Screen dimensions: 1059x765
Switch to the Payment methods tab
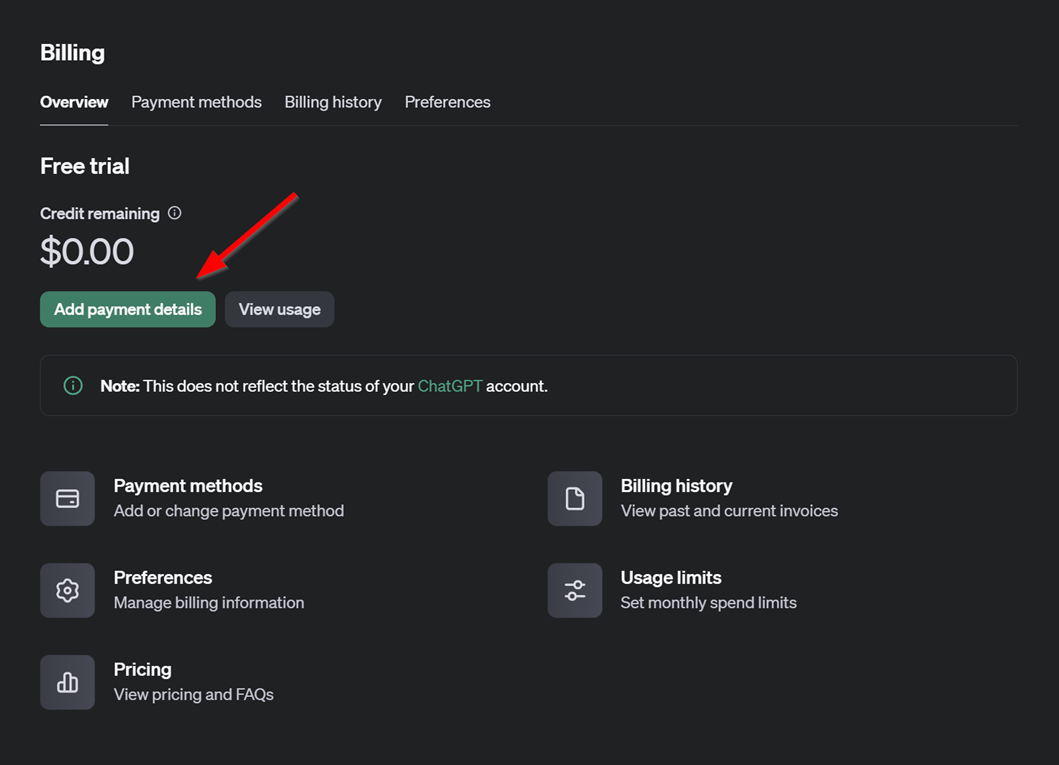tap(196, 102)
